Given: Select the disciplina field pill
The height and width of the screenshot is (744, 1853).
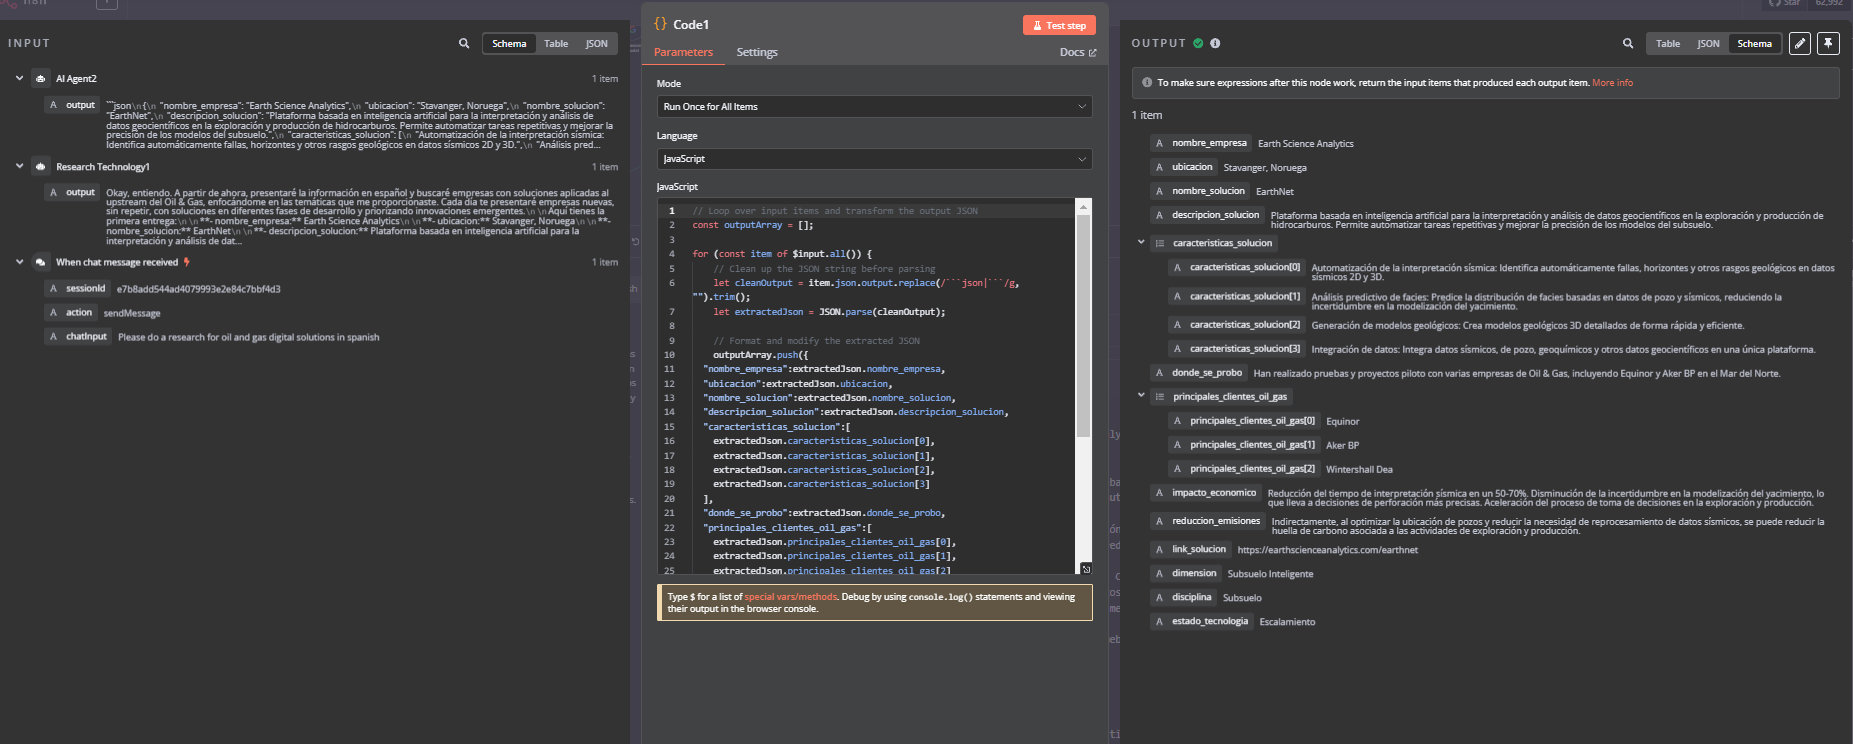Looking at the screenshot, I should 1182,597.
